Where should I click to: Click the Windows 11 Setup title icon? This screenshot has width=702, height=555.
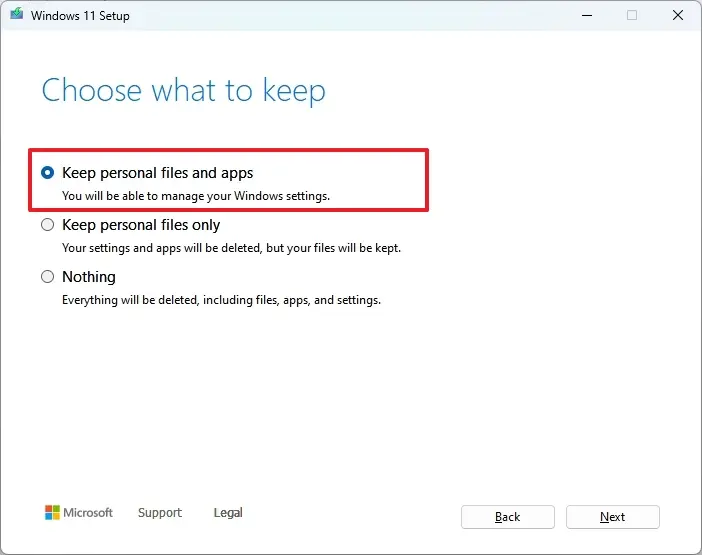coord(17,14)
